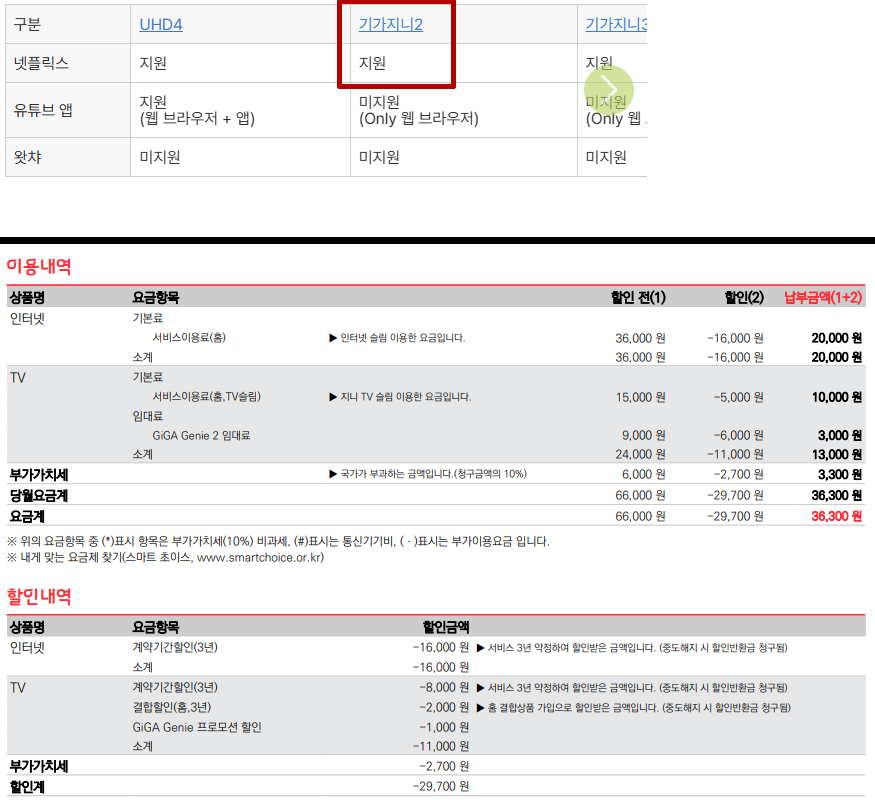
Task: Click the 15,000 원 pre-discount amount
Action: tap(640, 397)
